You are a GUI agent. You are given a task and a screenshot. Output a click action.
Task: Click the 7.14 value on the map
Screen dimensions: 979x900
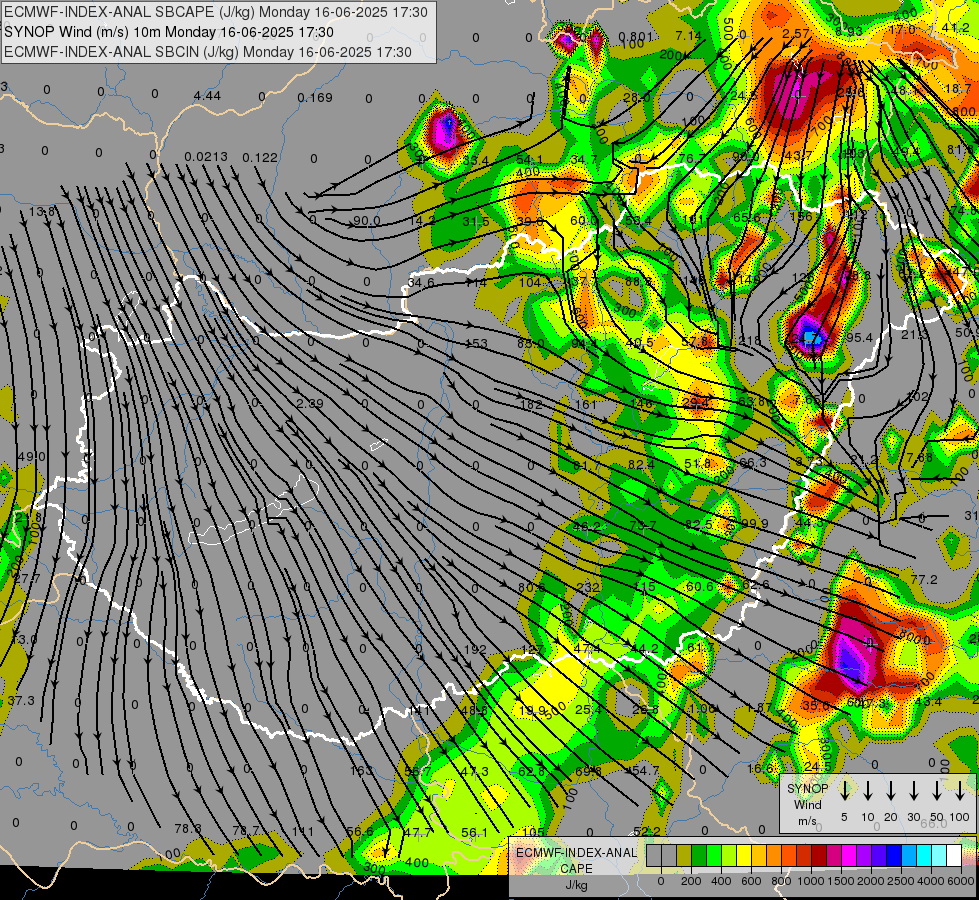(x=689, y=36)
